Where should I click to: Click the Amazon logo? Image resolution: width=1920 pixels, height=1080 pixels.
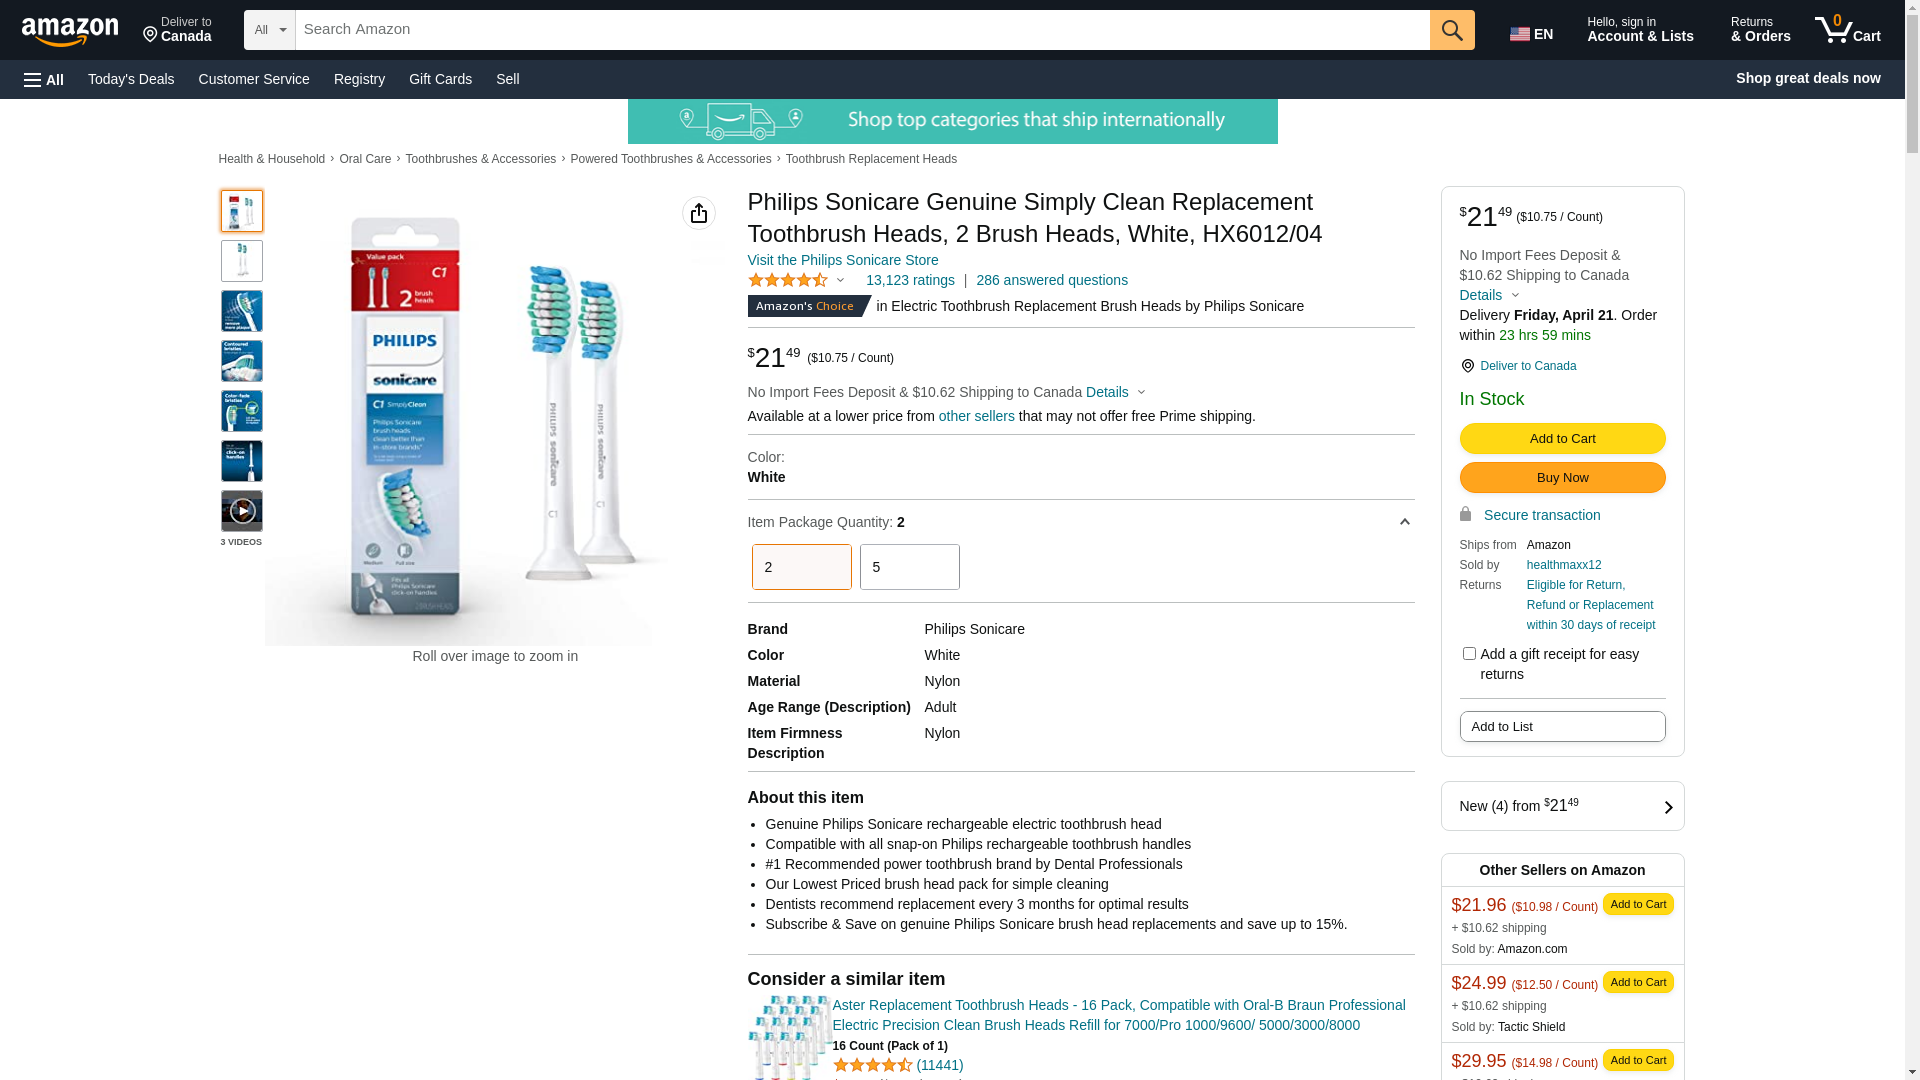[70, 31]
